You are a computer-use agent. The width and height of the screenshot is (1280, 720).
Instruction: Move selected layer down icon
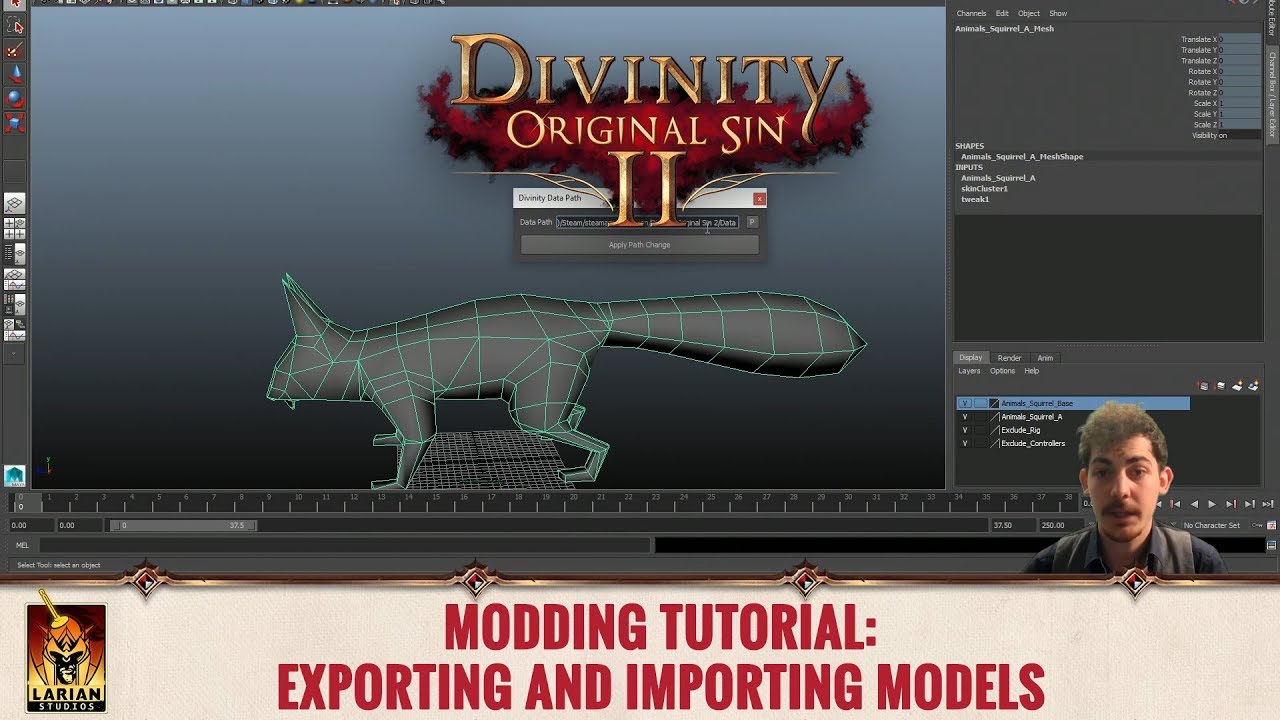[x=1220, y=385]
